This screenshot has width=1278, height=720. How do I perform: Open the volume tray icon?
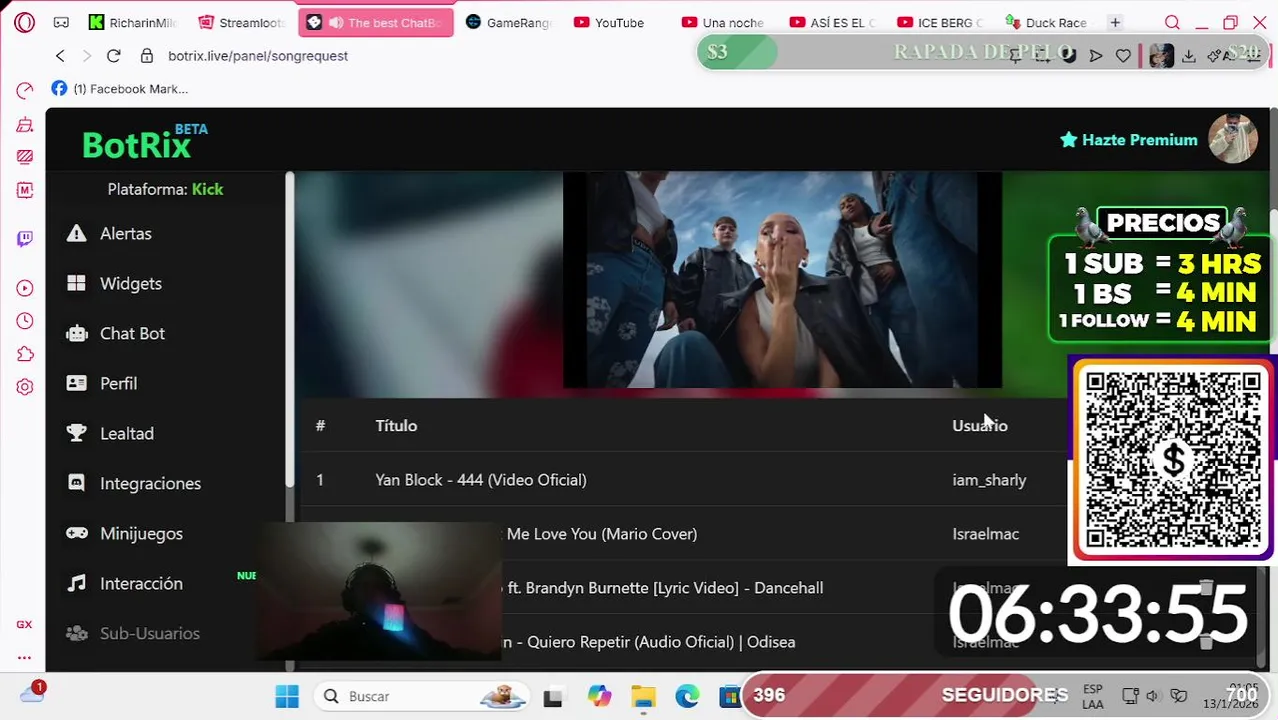1152,696
